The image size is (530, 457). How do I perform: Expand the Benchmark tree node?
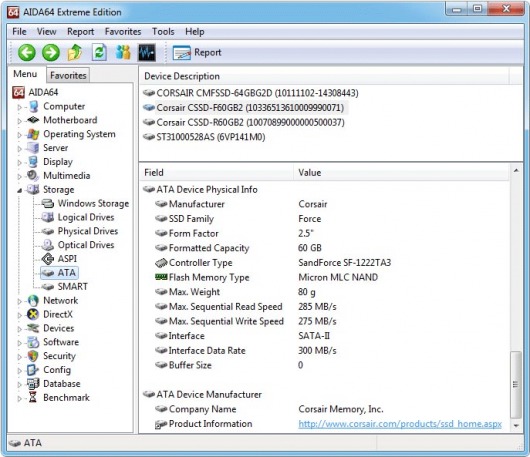[x=19, y=398]
